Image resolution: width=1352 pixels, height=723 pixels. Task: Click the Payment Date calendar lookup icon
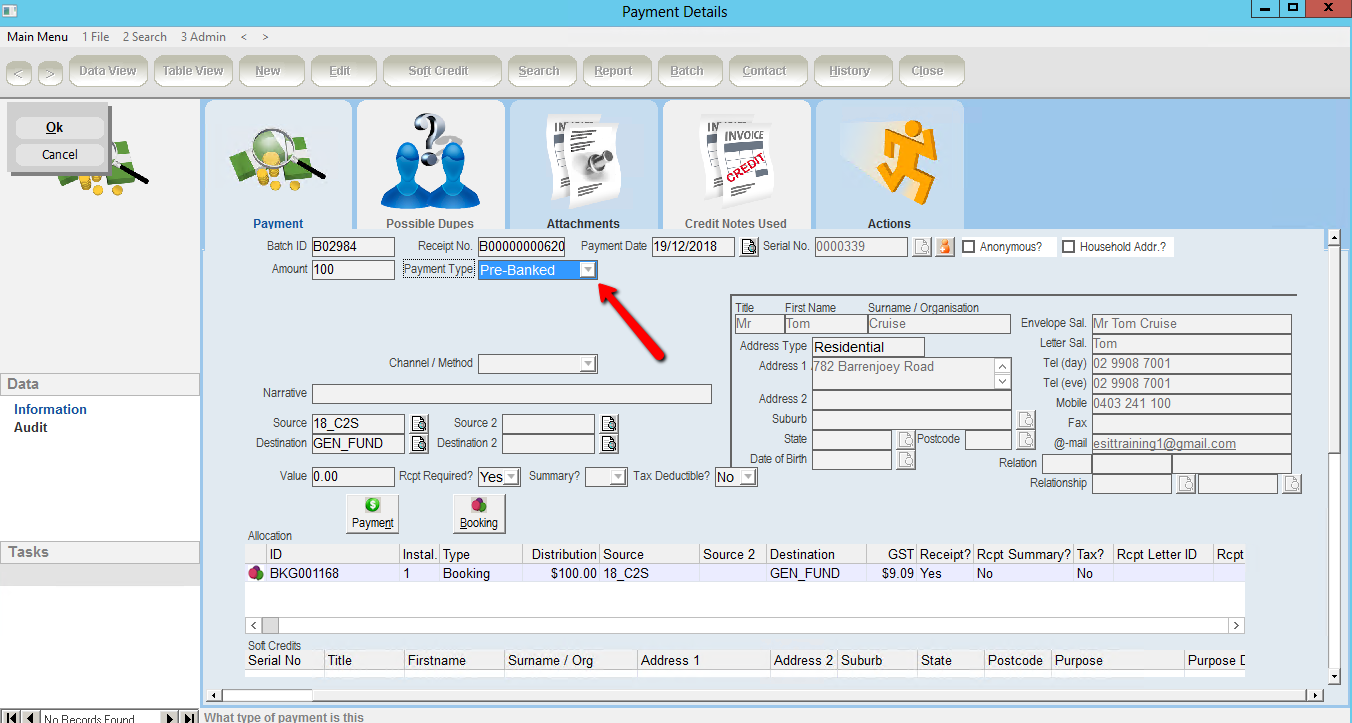[749, 247]
